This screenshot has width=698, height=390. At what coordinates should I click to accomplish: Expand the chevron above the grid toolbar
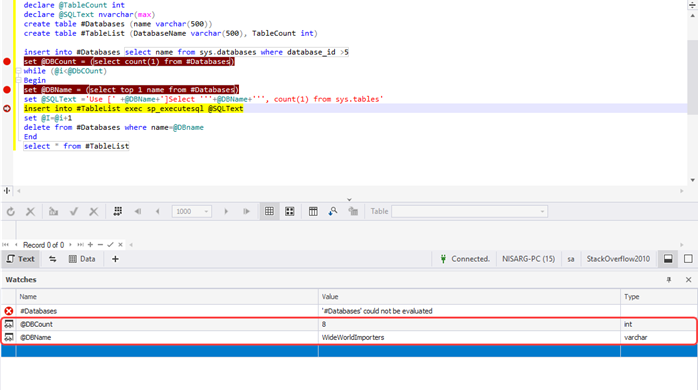point(349,199)
